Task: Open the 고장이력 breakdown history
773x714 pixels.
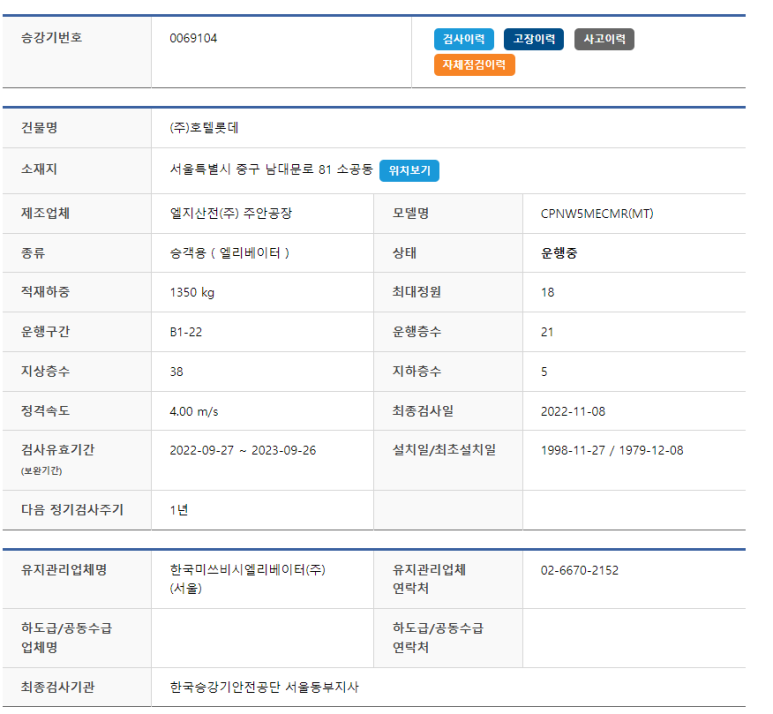Action: [x=534, y=39]
